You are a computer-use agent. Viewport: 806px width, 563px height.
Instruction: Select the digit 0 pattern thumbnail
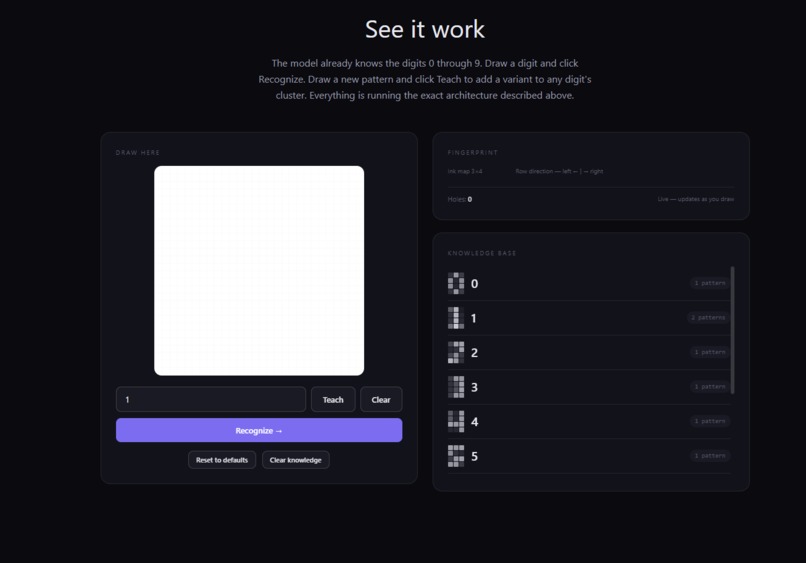point(456,283)
